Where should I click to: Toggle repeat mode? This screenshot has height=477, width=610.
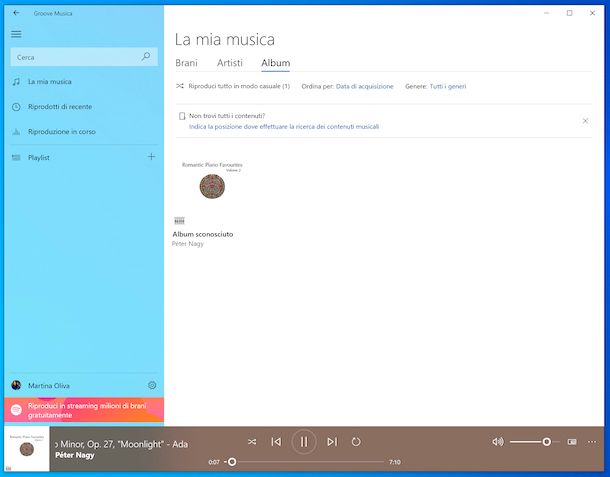coord(356,442)
